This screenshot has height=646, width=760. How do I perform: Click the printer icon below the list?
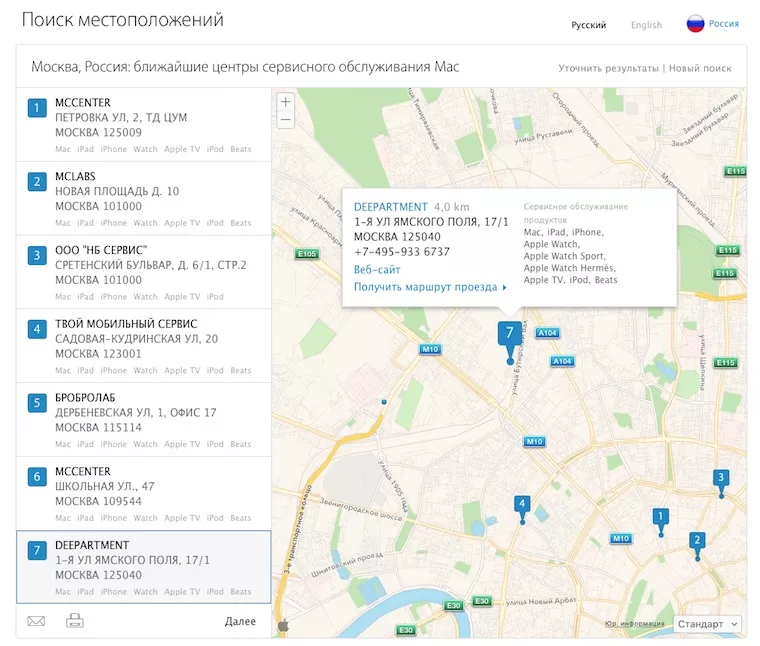point(75,621)
